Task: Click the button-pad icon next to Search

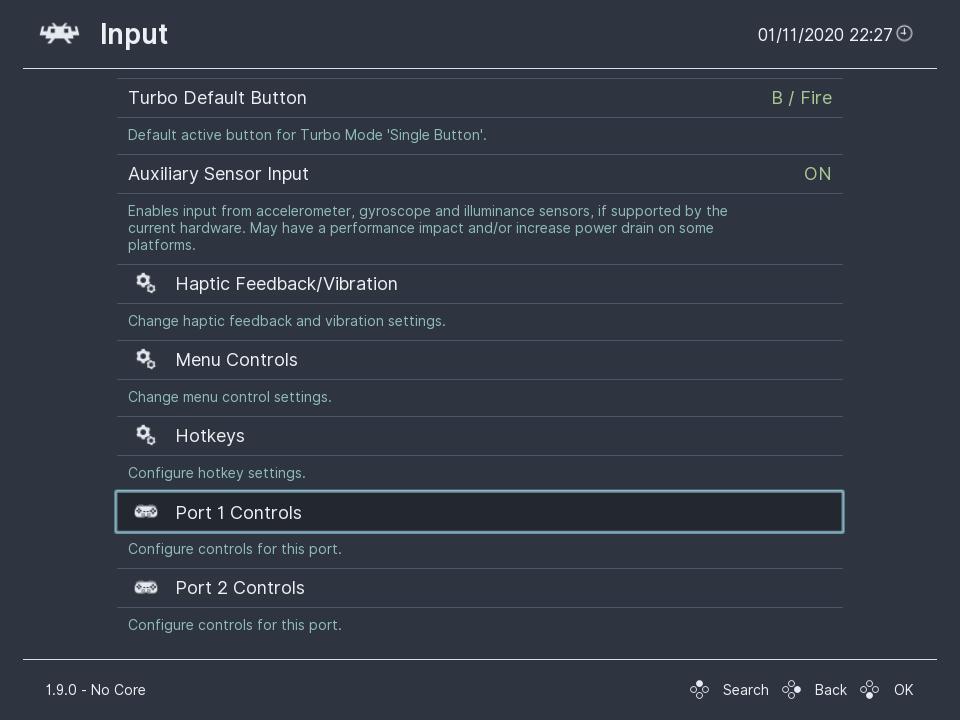Action: 699,689
